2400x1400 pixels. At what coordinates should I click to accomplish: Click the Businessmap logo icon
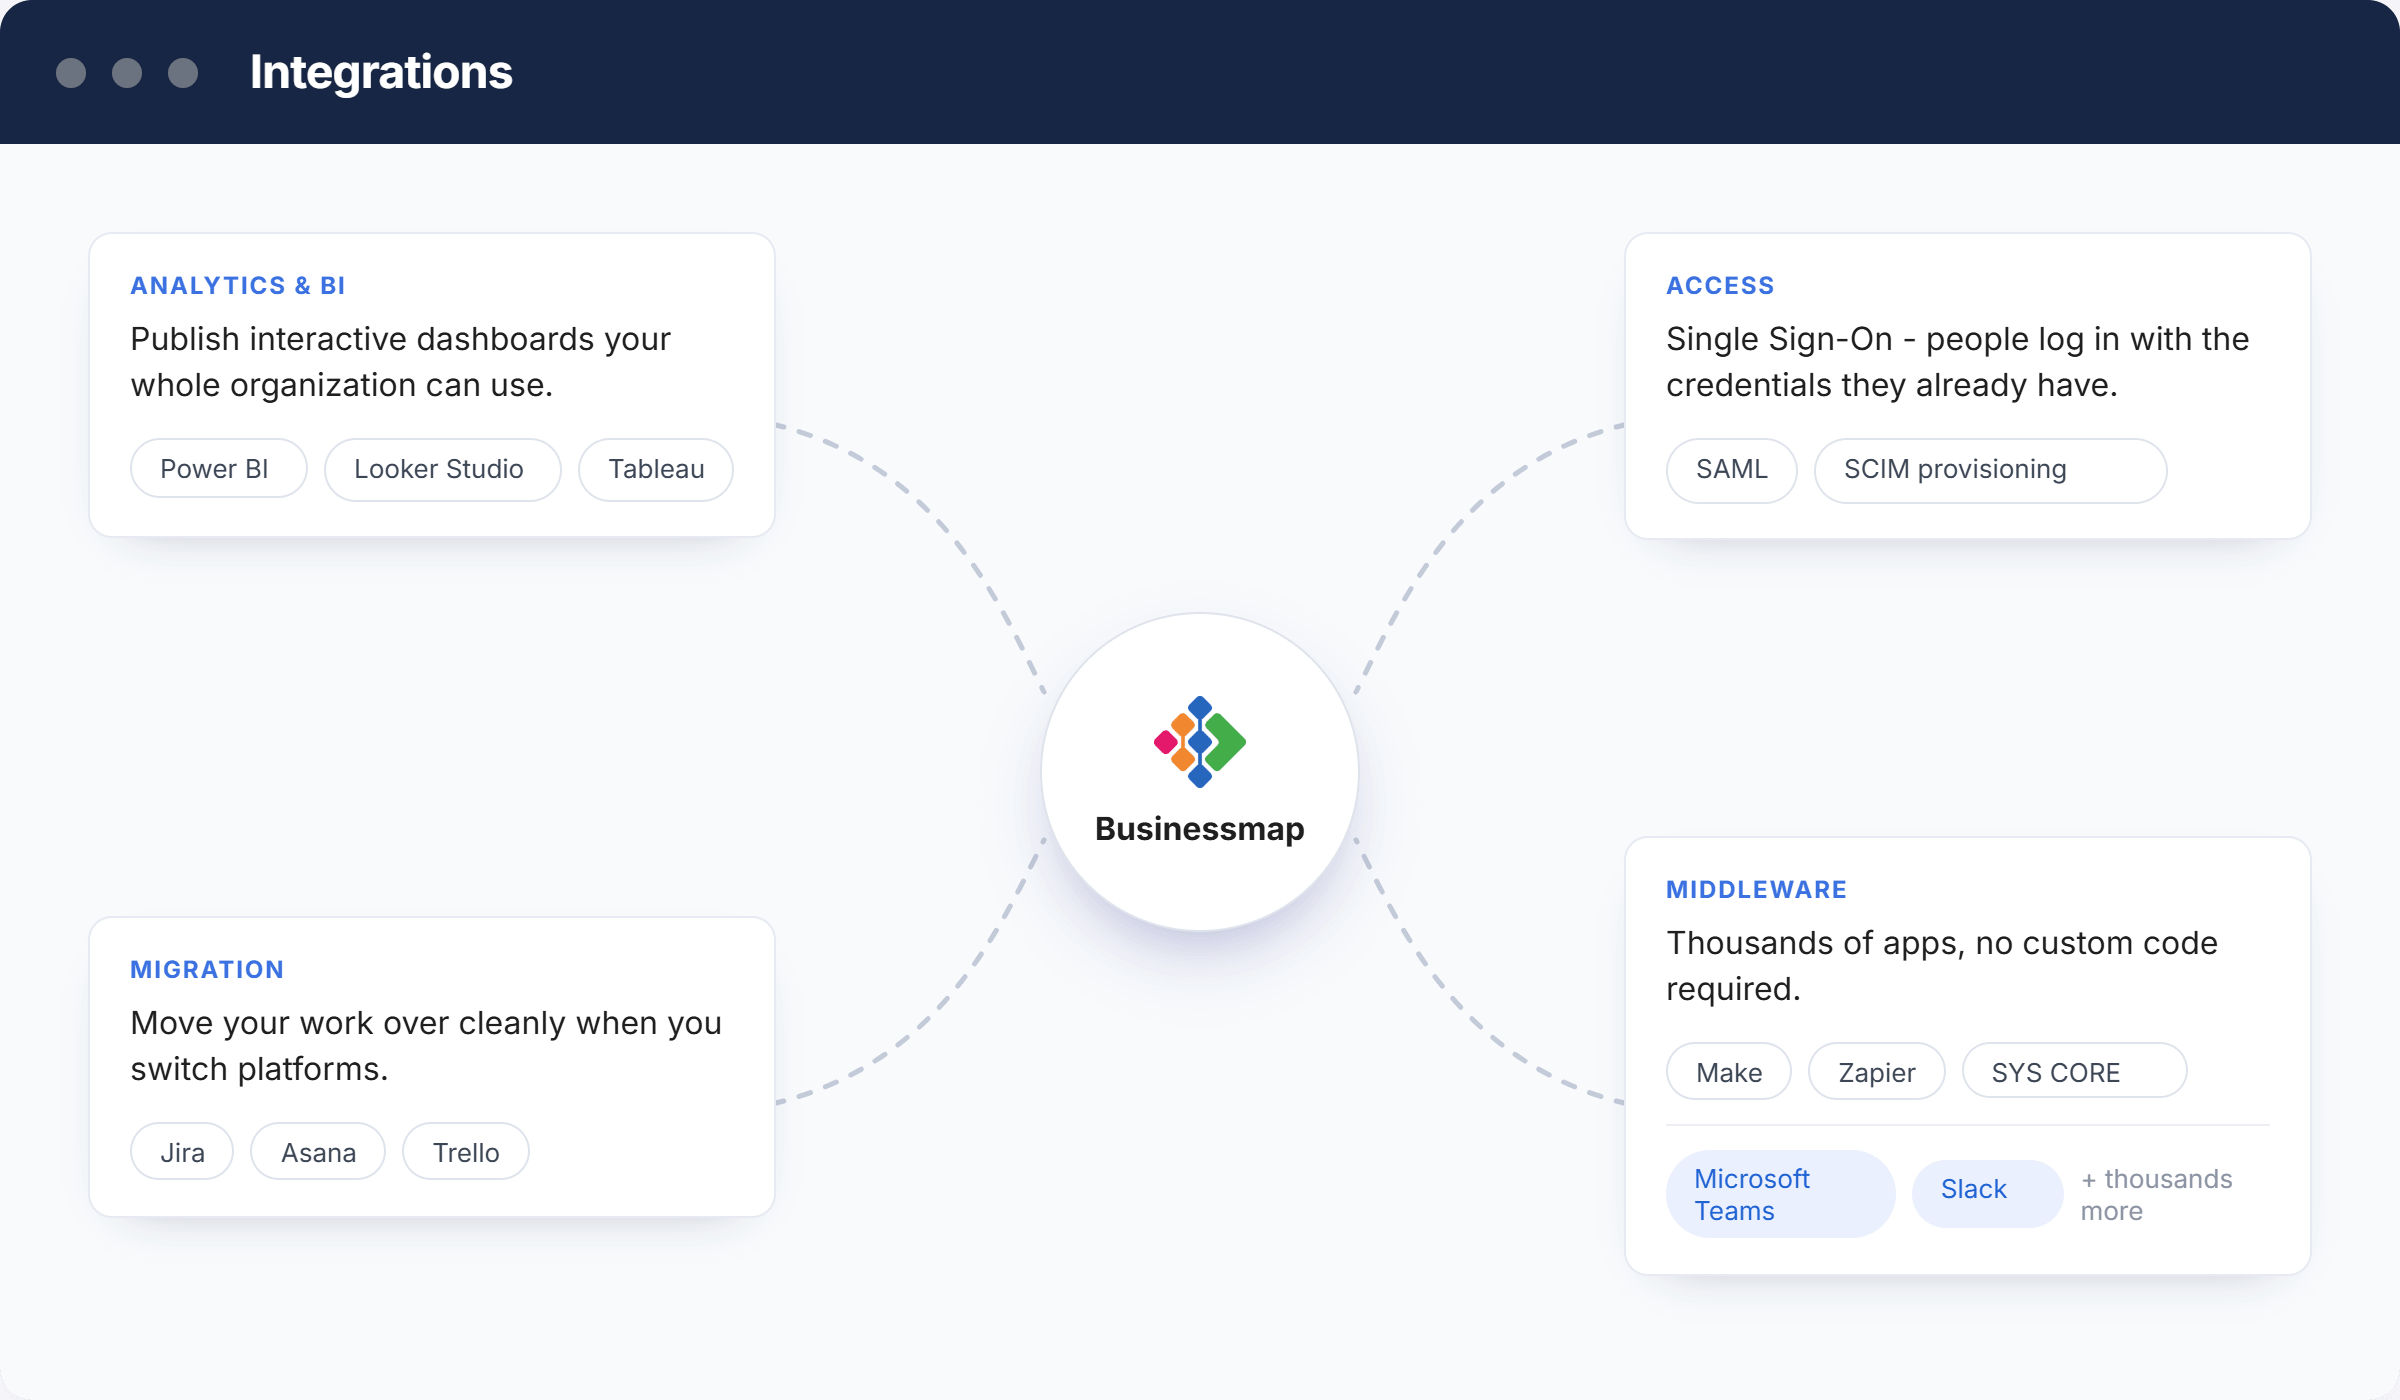coord(1199,742)
